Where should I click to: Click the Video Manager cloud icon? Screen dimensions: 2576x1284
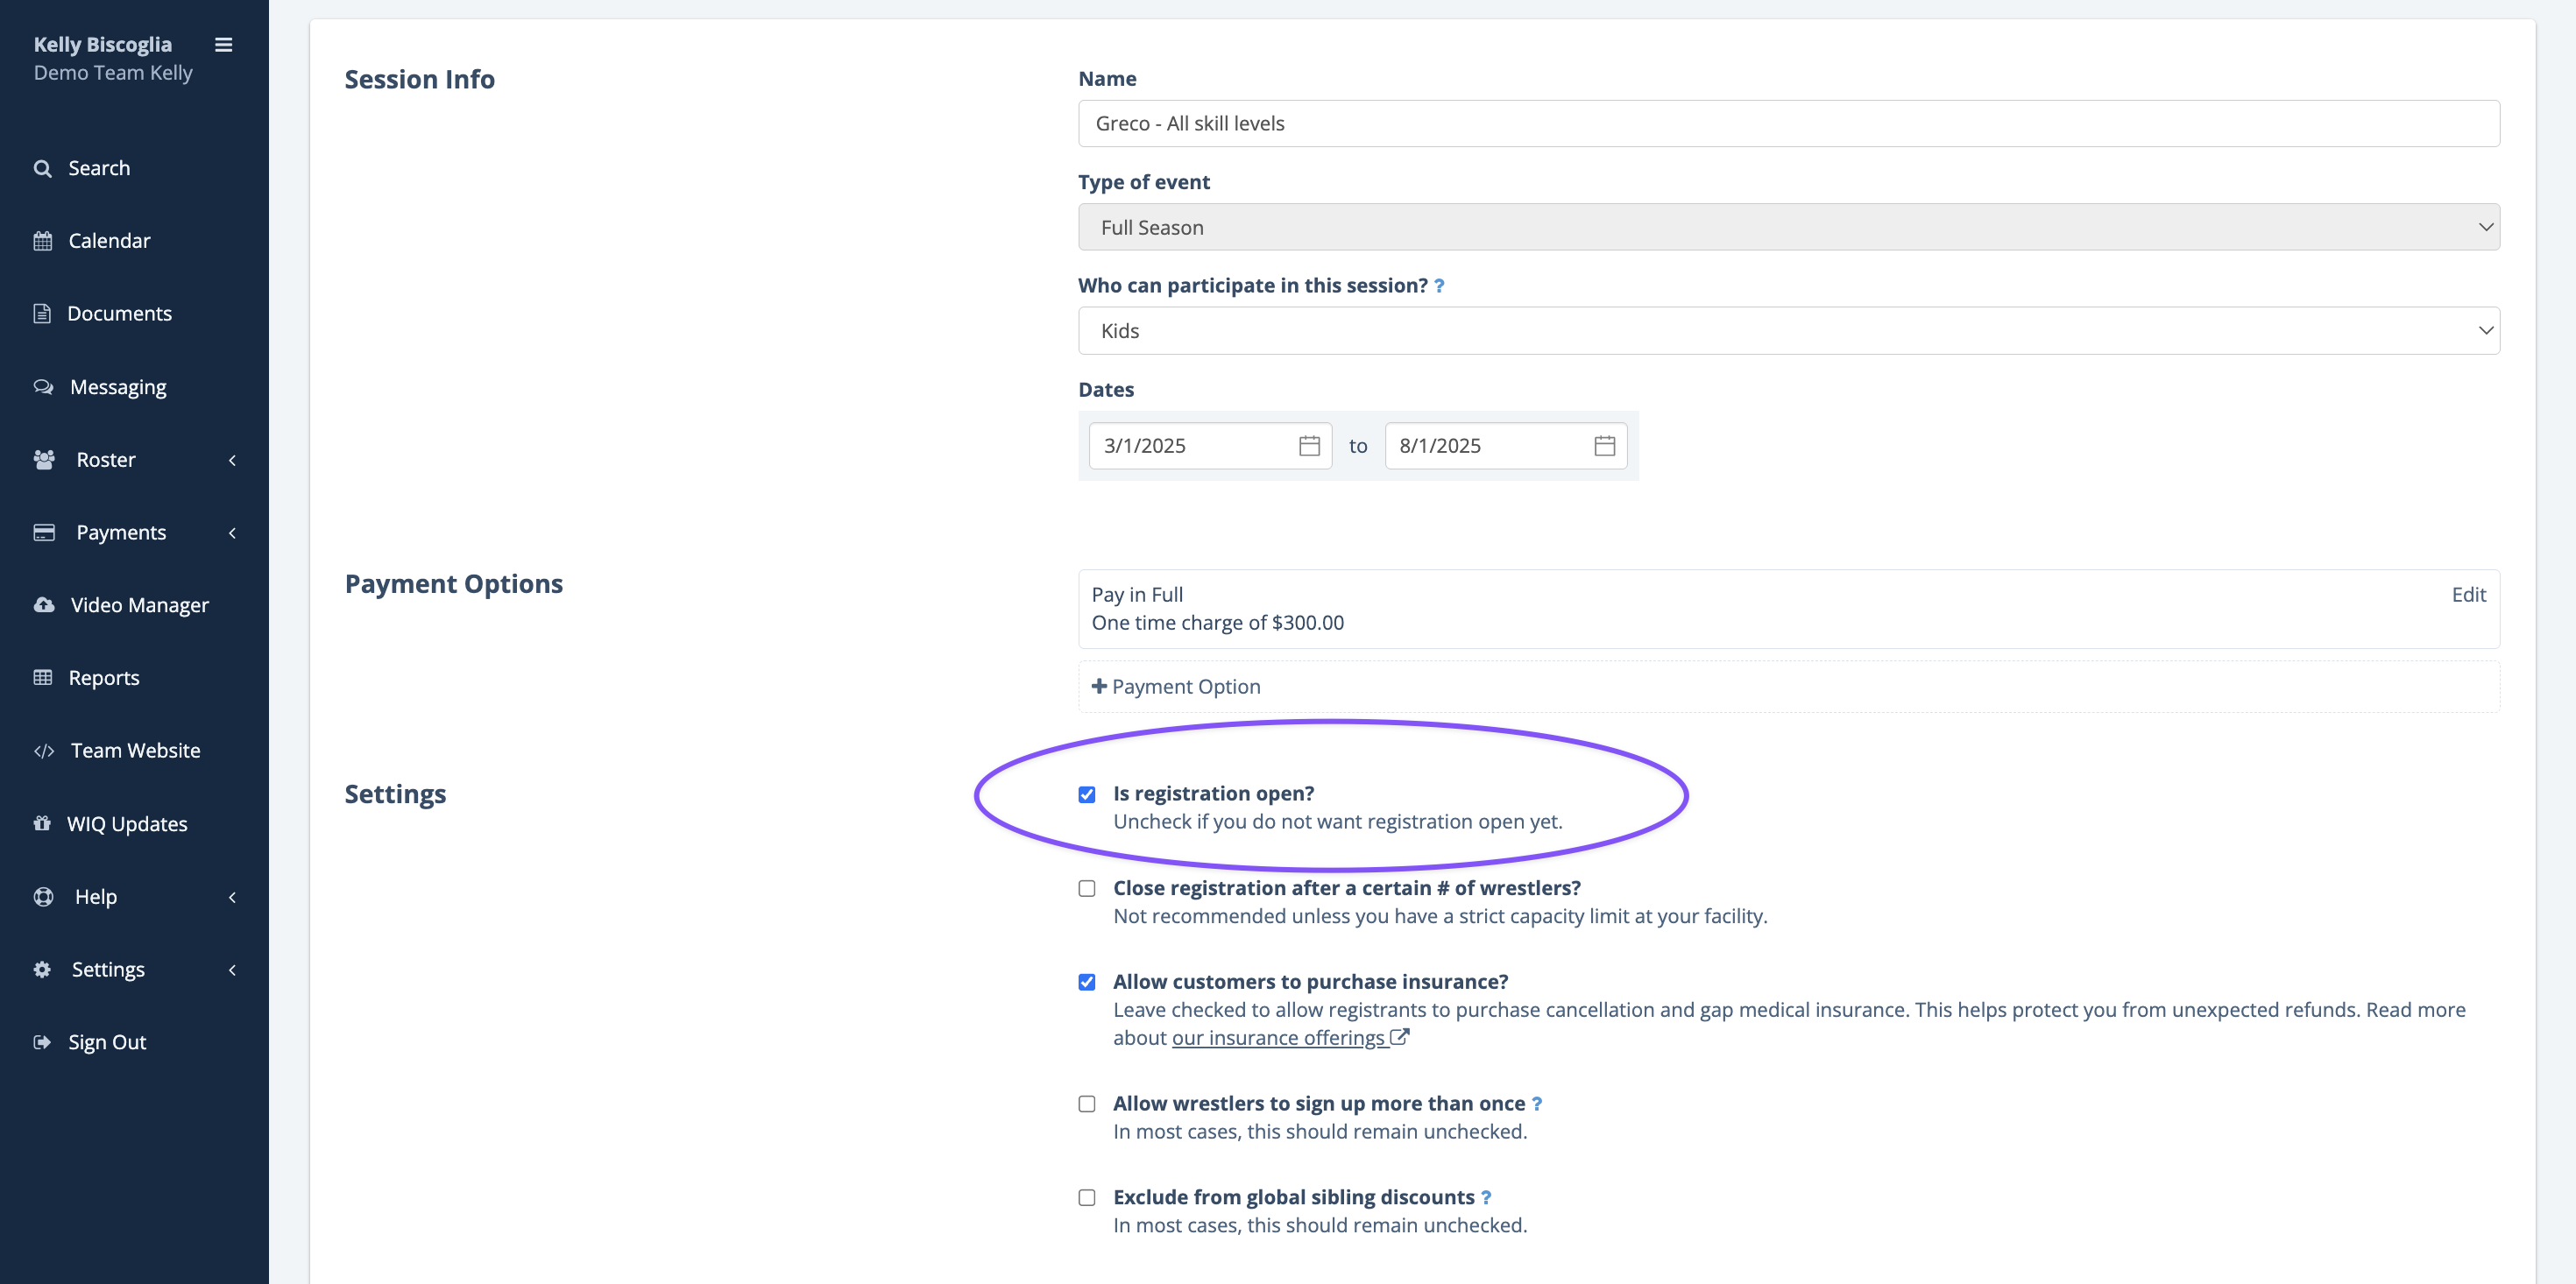44,605
